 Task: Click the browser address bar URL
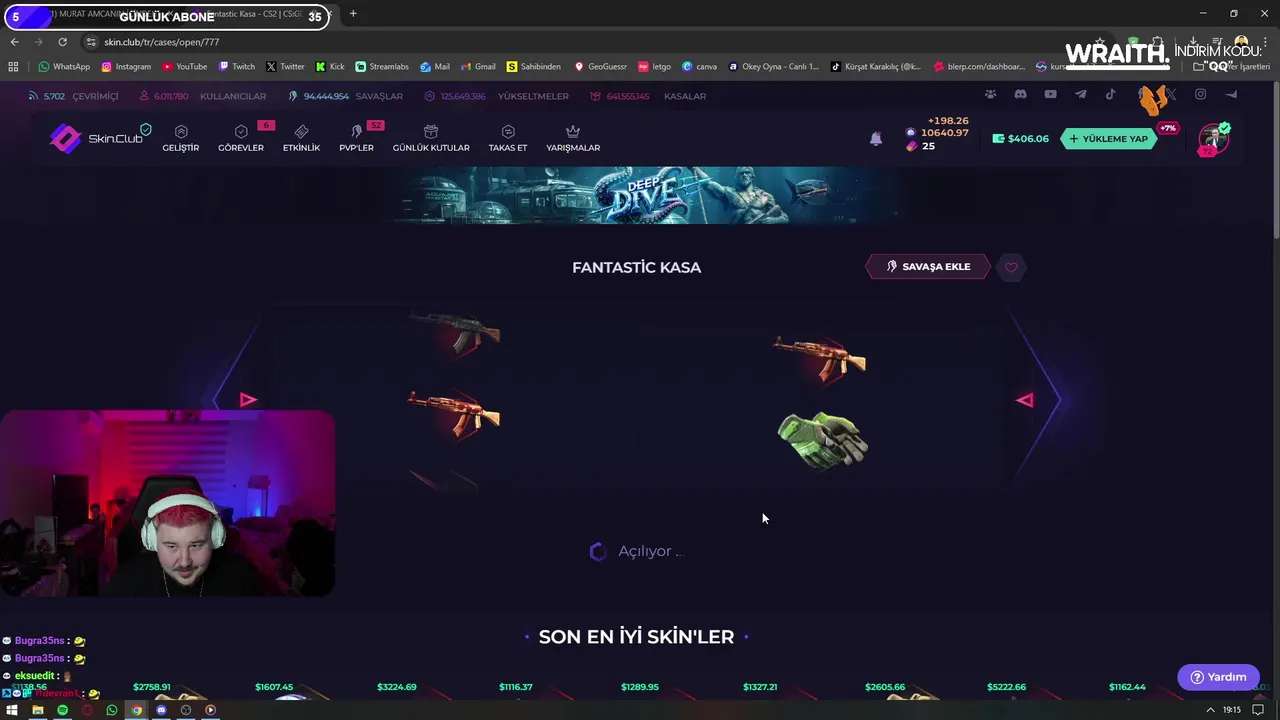pyautogui.click(x=161, y=42)
